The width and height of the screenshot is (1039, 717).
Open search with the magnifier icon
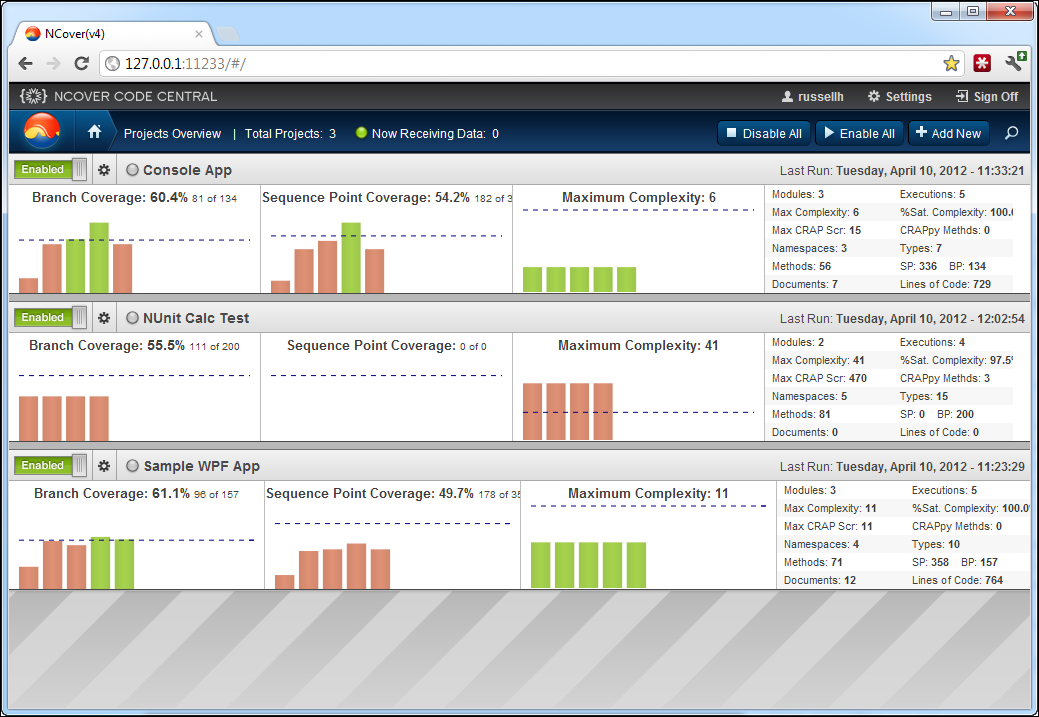coord(1011,133)
